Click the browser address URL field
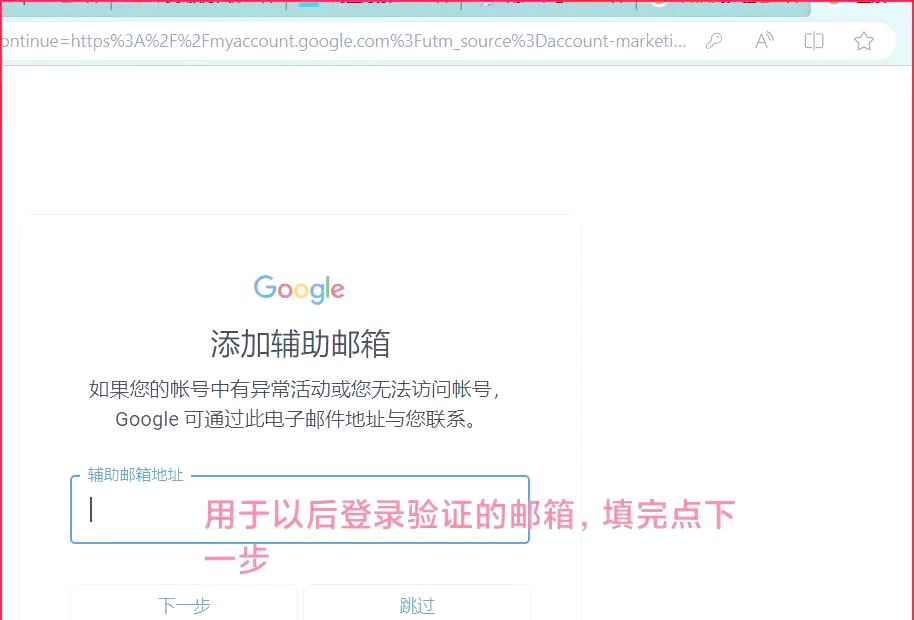Image resolution: width=914 pixels, height=620 pixels. (344, 41)
